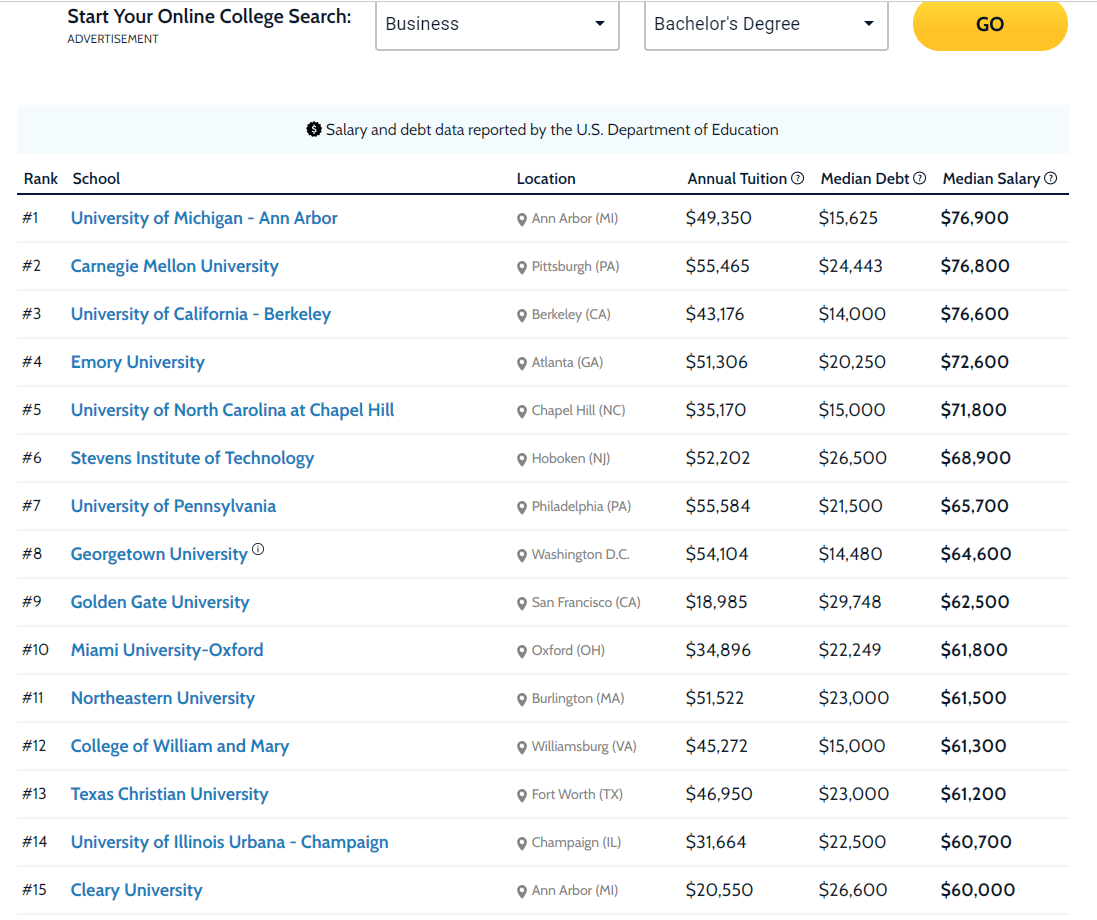Viewport: 1097px width, 920px height.
Task: Click the location pin beside Berkeley (CA)
Action: click(x=522, y=316)
